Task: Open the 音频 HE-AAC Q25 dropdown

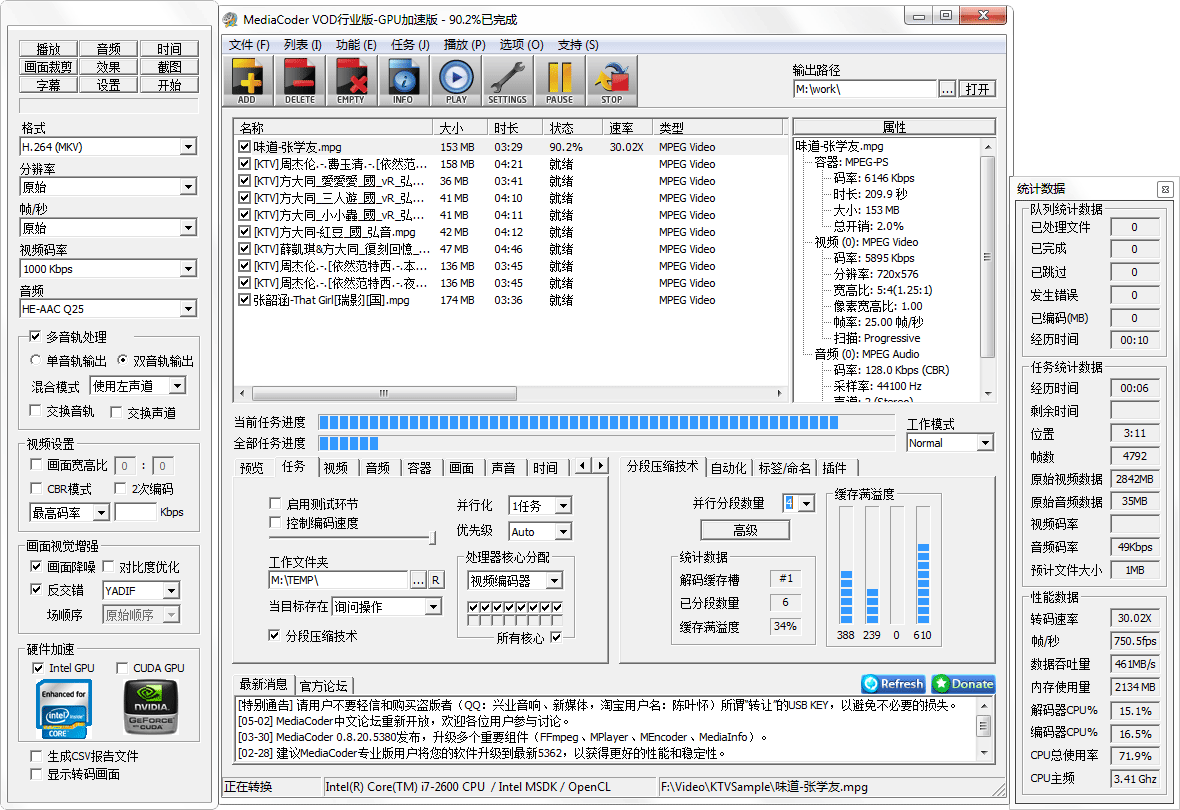Action: click(x=188, y=309)
